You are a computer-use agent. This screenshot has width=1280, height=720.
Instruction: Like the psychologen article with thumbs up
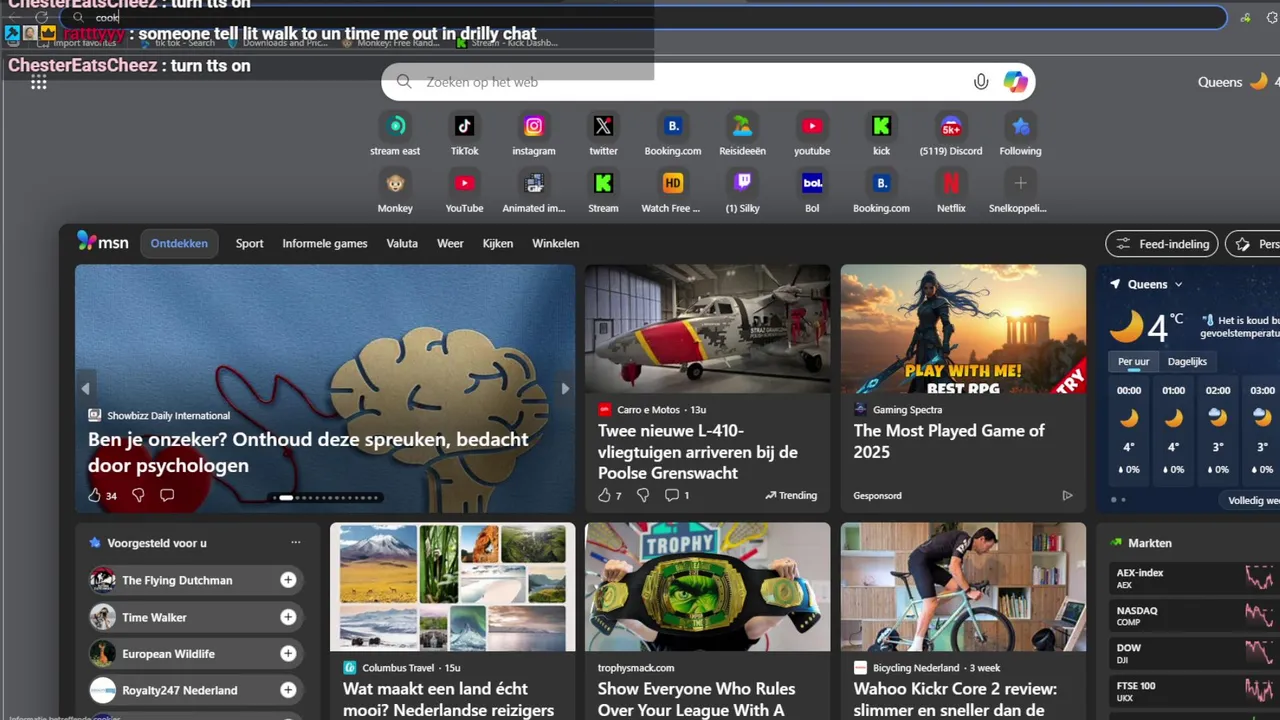point(94,495)
